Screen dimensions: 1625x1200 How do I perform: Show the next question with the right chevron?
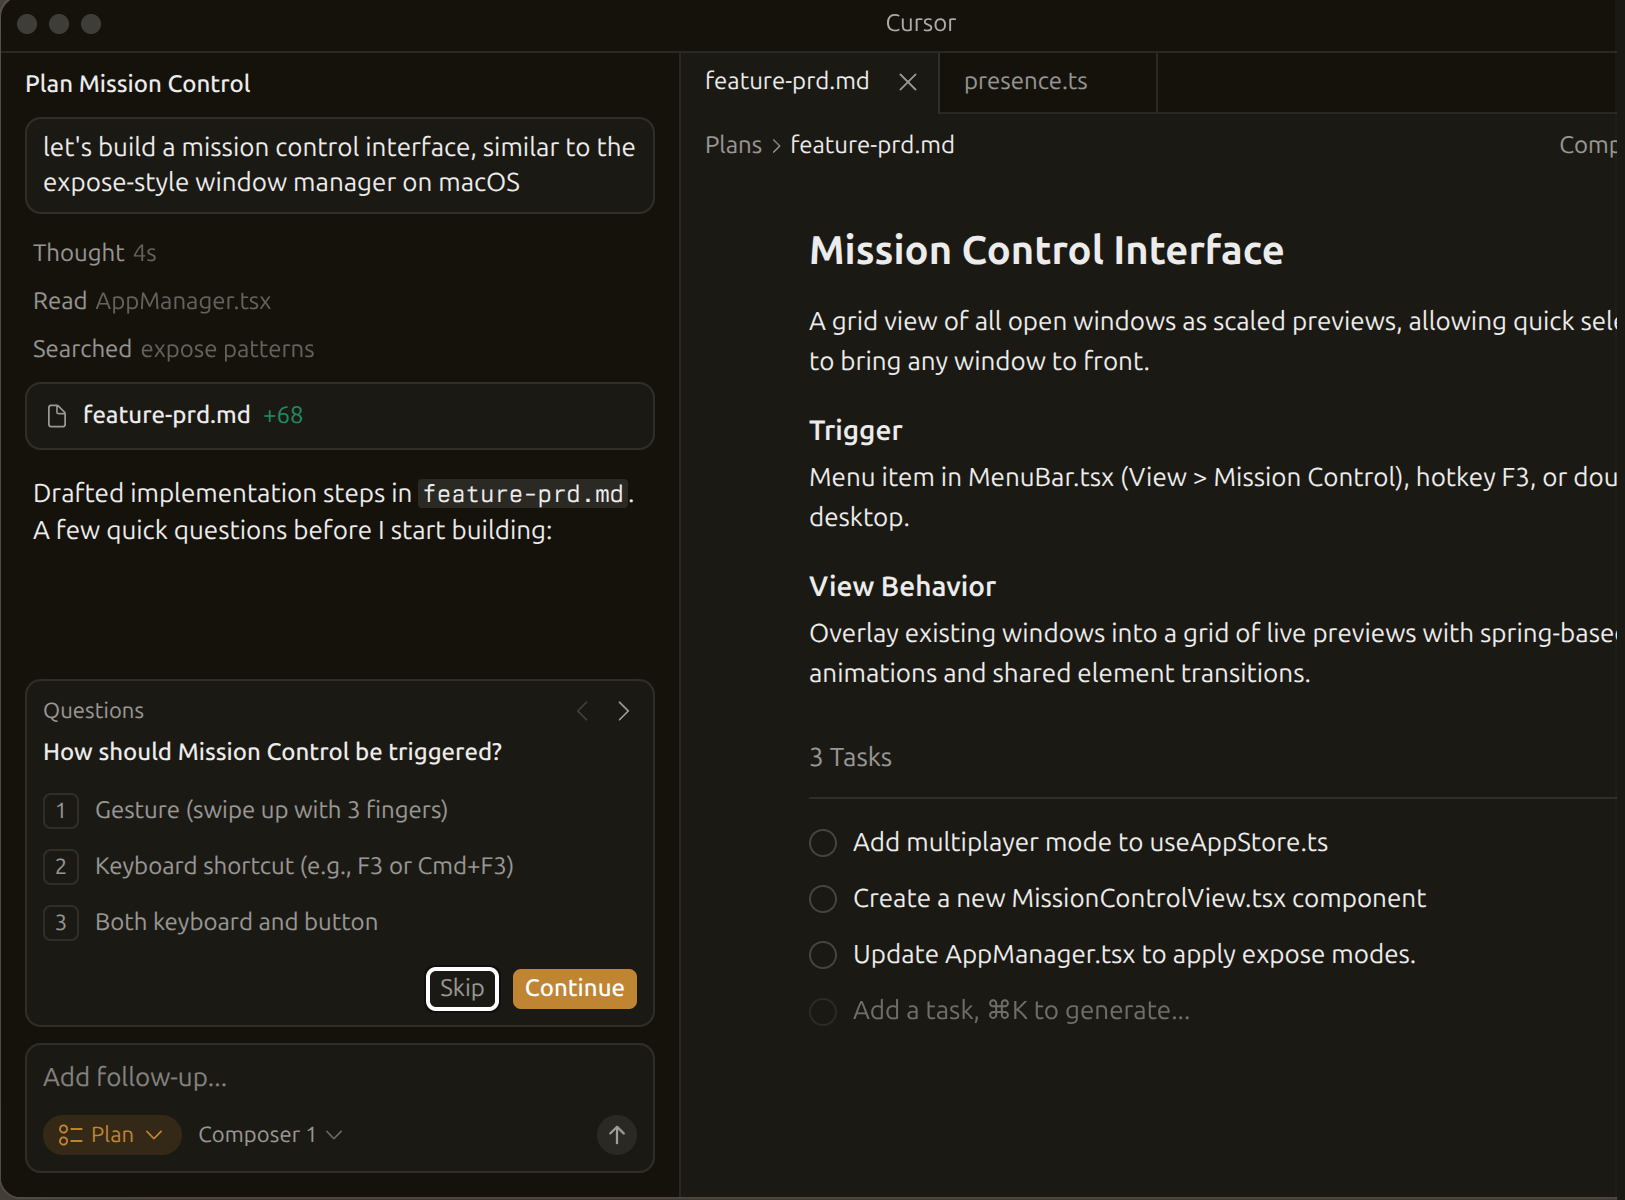[623, 710]
